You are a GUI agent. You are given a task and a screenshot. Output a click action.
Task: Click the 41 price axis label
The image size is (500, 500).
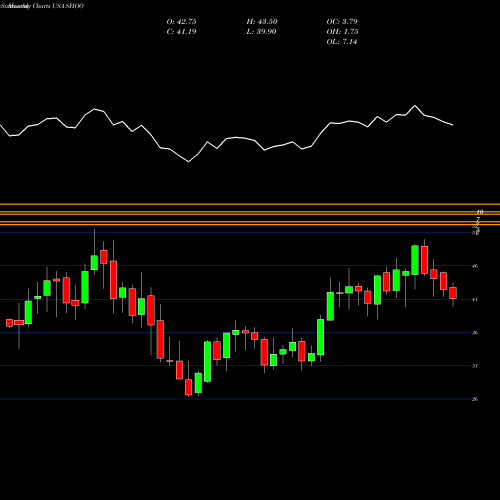[475, 300]
